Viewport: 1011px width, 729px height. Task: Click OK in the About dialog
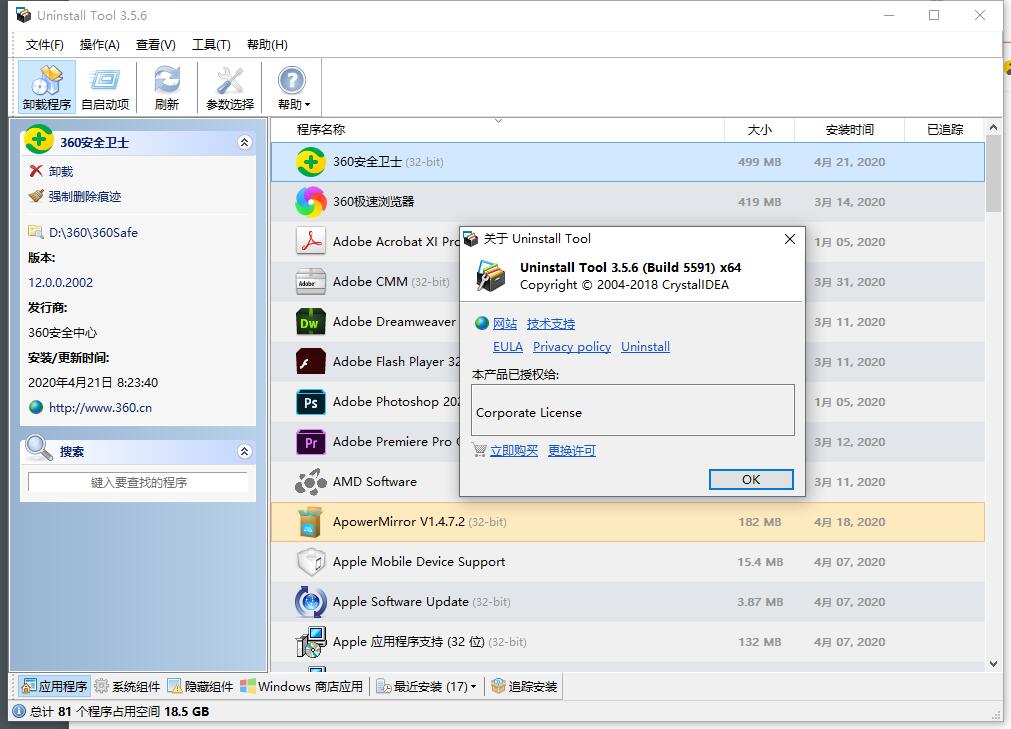[751, 480]
